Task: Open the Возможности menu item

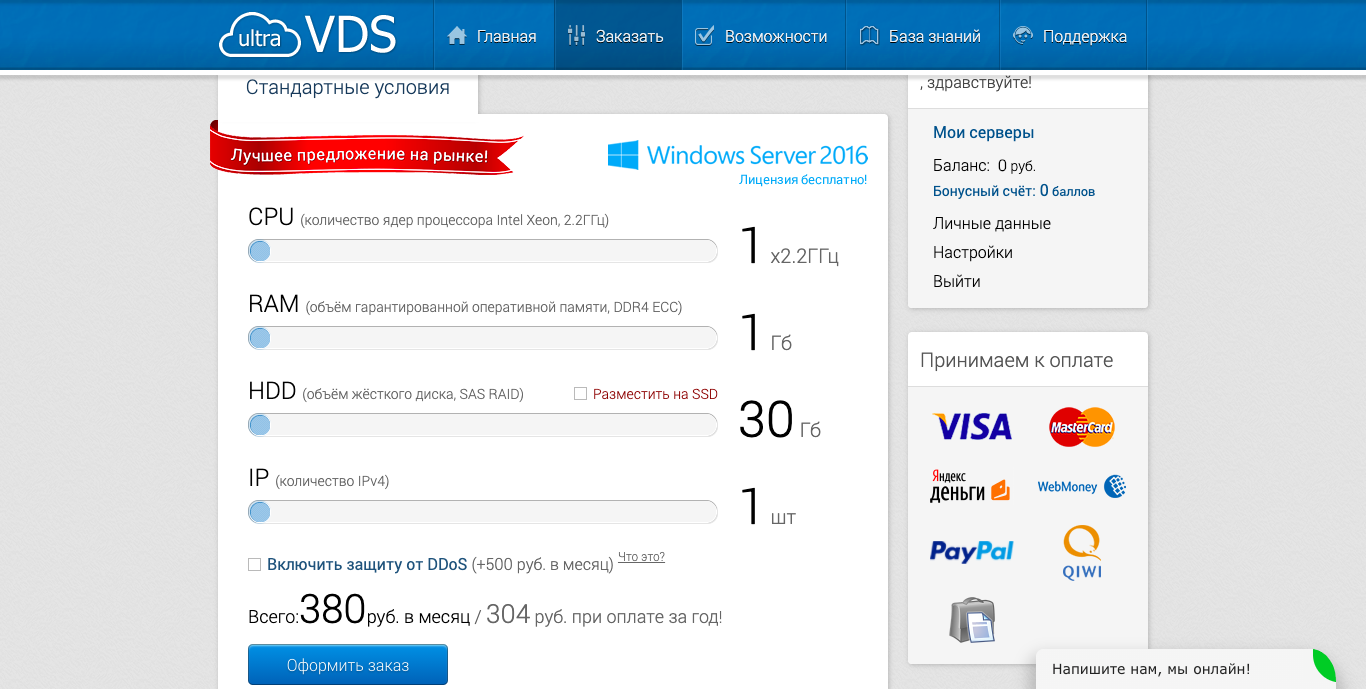Action: (764, 36)
